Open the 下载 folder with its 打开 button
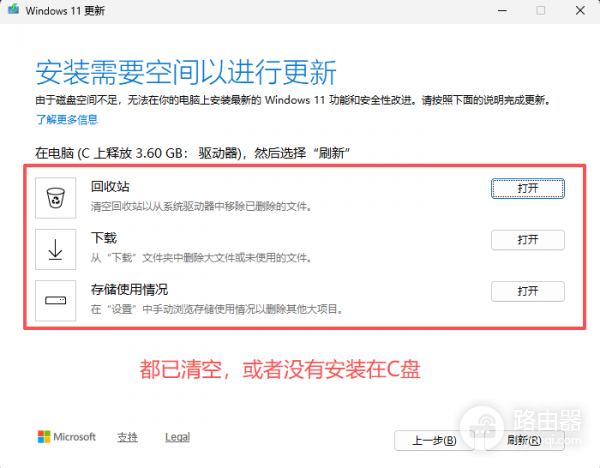The width and height of the screenshot is (600, 468). coord(528,240)
